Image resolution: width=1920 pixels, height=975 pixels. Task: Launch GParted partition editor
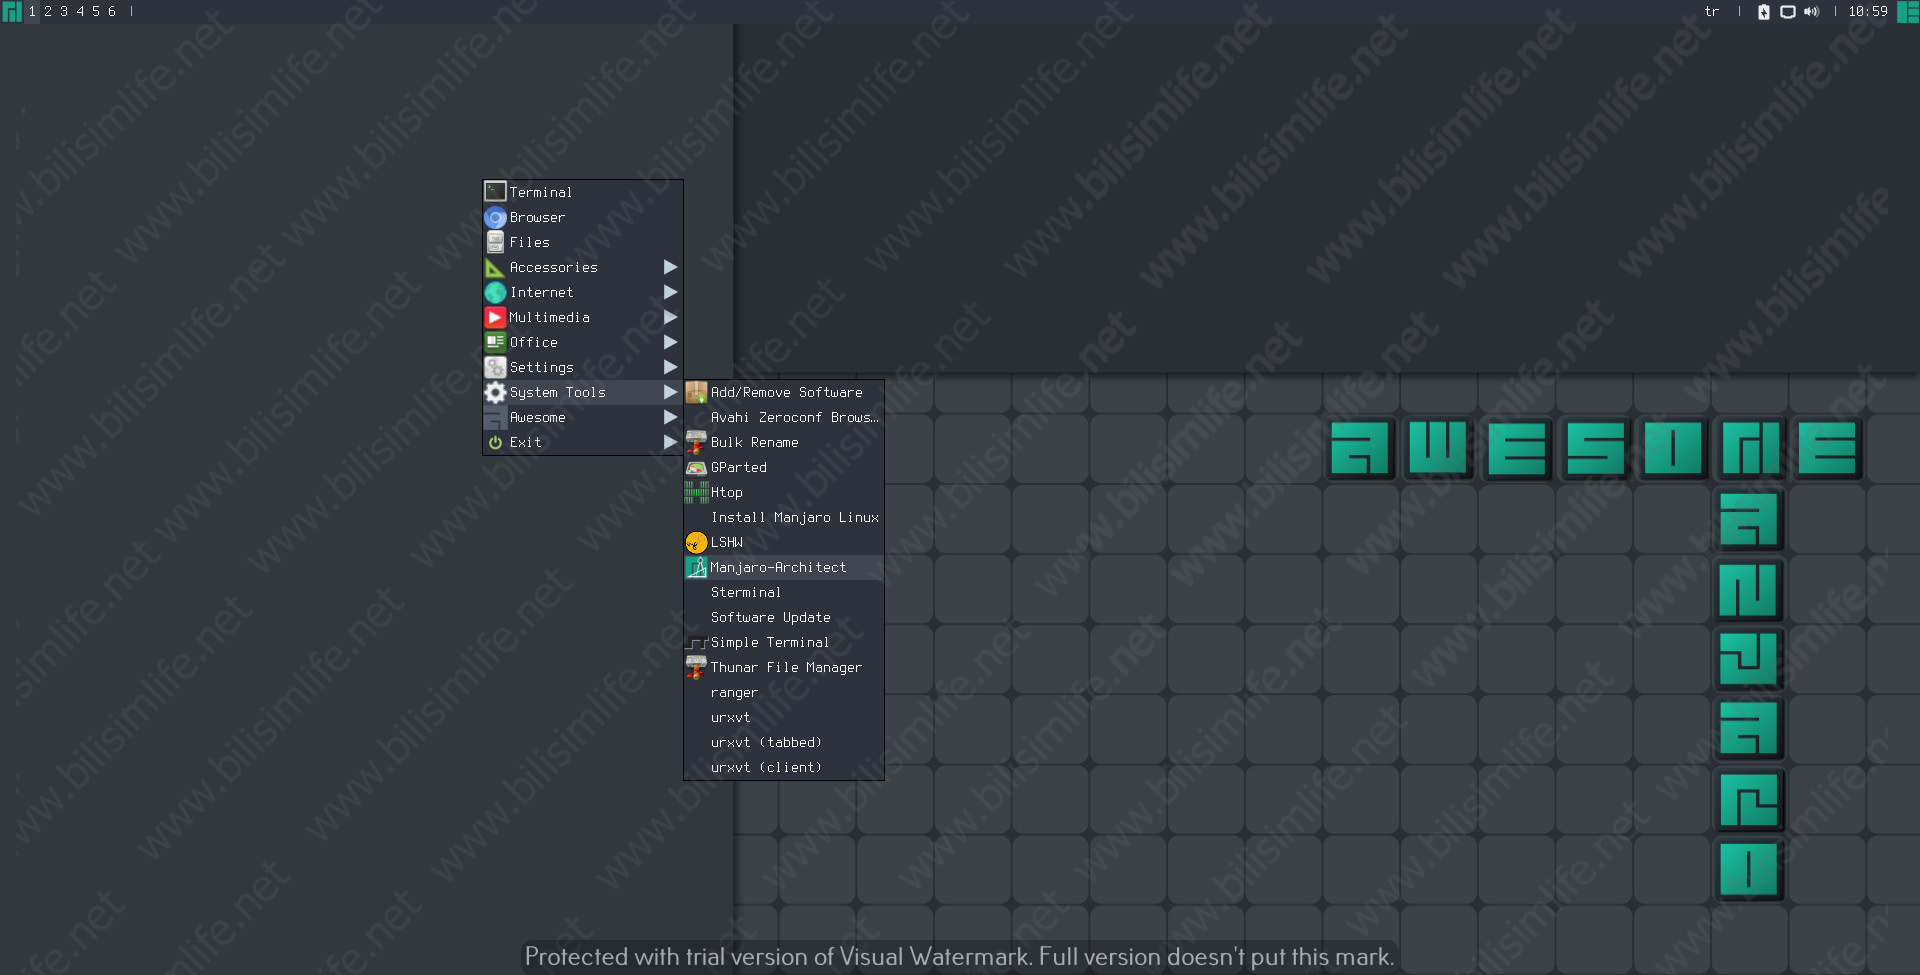784,467
